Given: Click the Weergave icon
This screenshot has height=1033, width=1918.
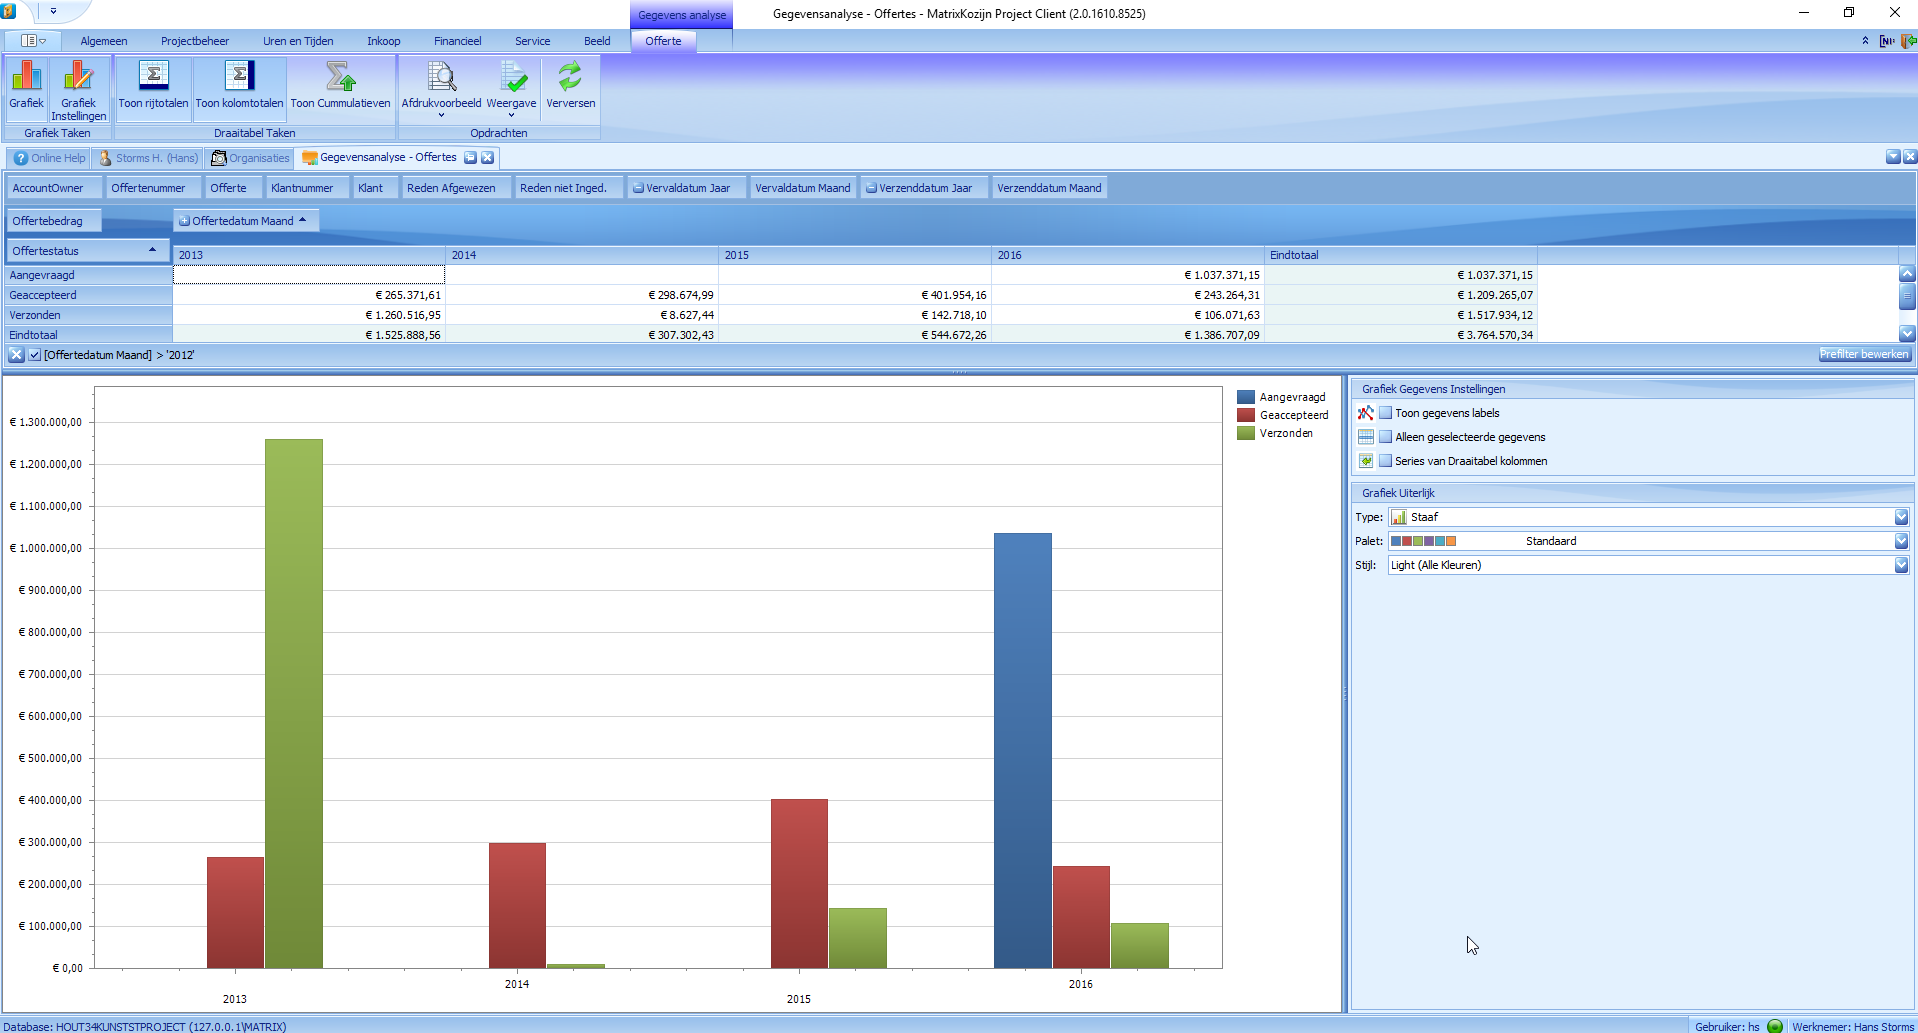Looking at the screenshot, I should point(511,77).
